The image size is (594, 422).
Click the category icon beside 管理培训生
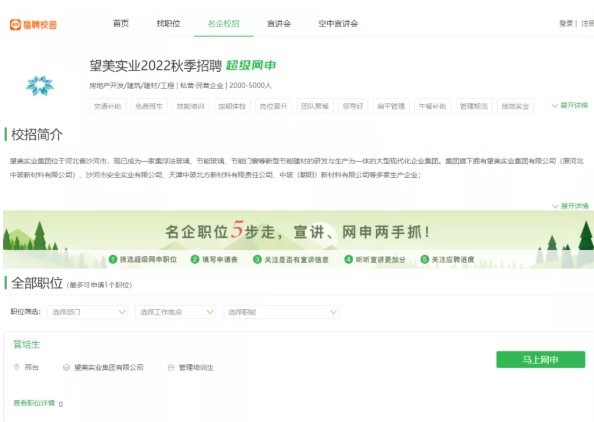coord(171,367)
